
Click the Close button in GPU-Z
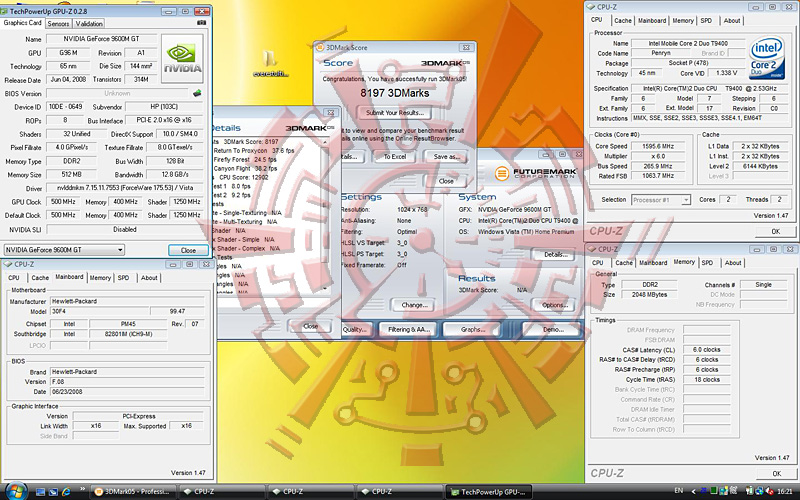pyautogui.click(x=188, y=250)
